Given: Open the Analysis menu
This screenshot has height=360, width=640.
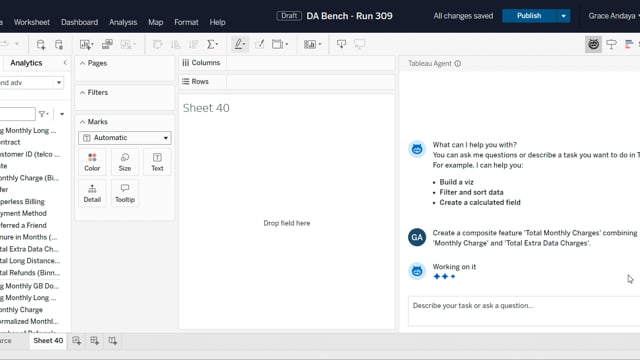Looking at the screenshot, I should [x=123, y=22].
